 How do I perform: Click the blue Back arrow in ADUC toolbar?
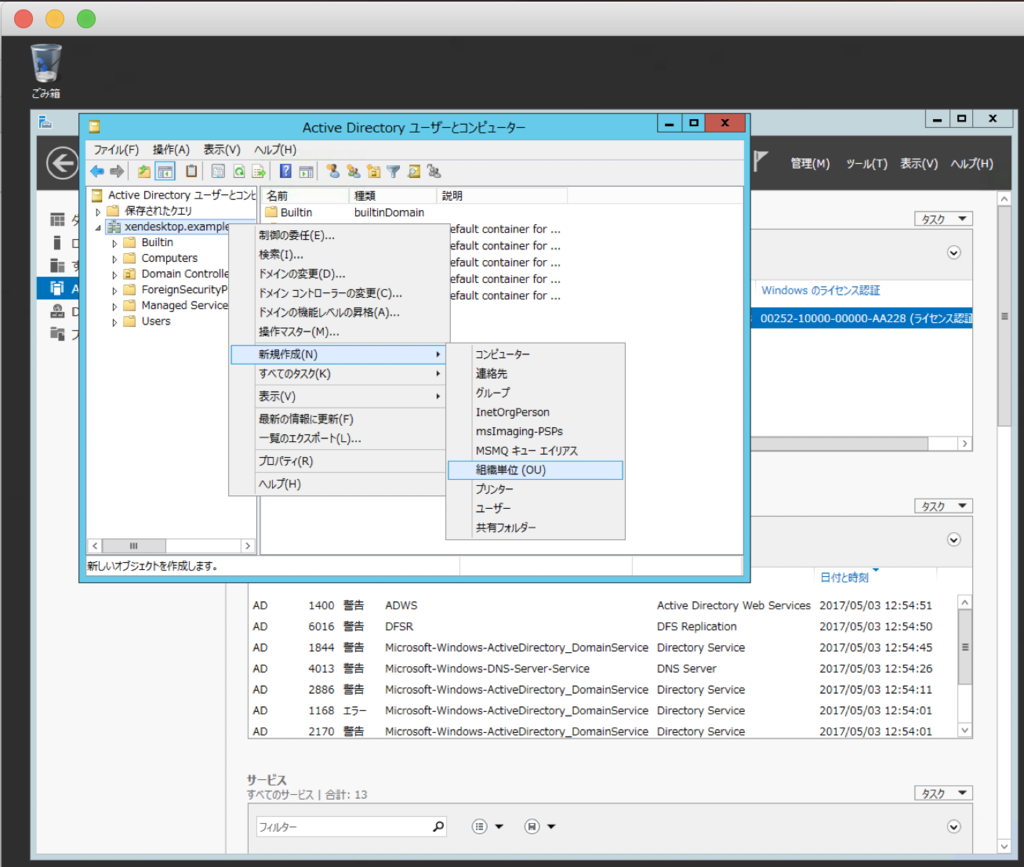[x=97, y=171]
